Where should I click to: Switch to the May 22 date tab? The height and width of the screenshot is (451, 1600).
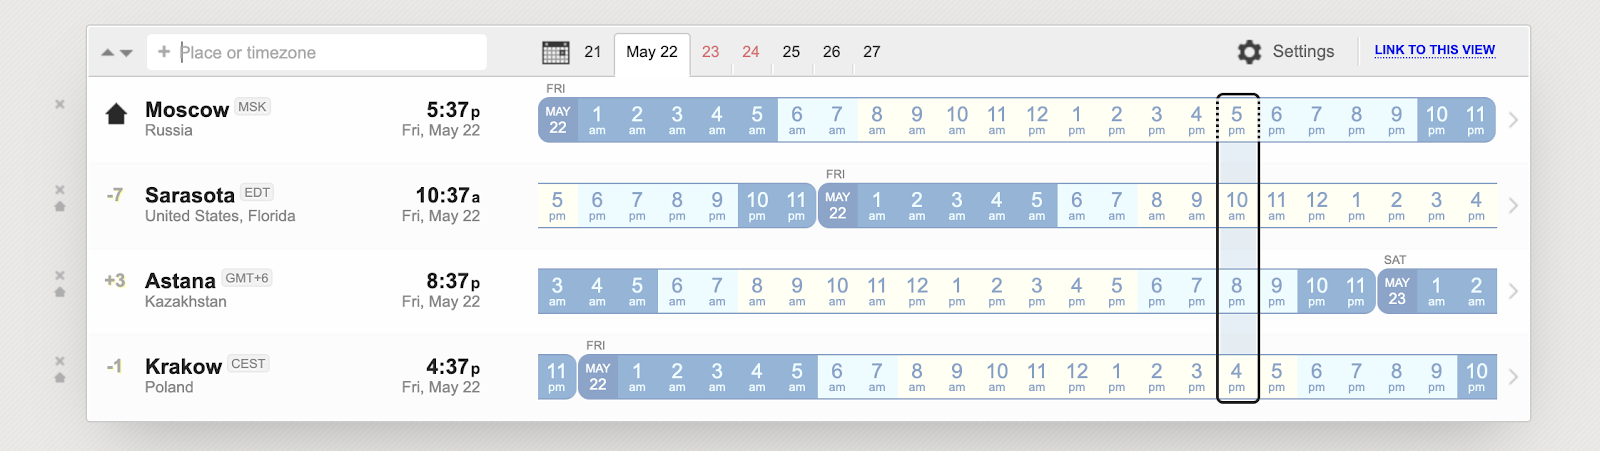(652, 52)
